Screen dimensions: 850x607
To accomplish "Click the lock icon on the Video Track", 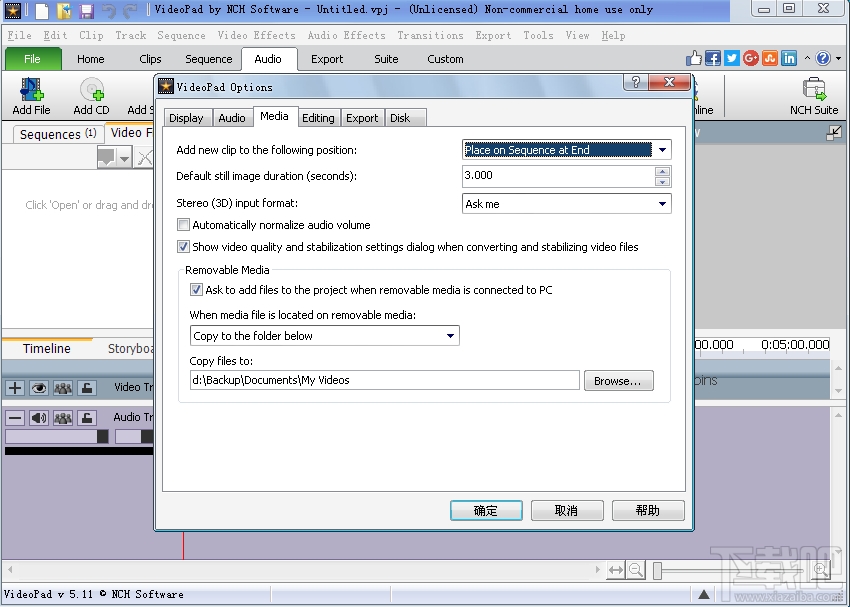I will click(85, 388).
